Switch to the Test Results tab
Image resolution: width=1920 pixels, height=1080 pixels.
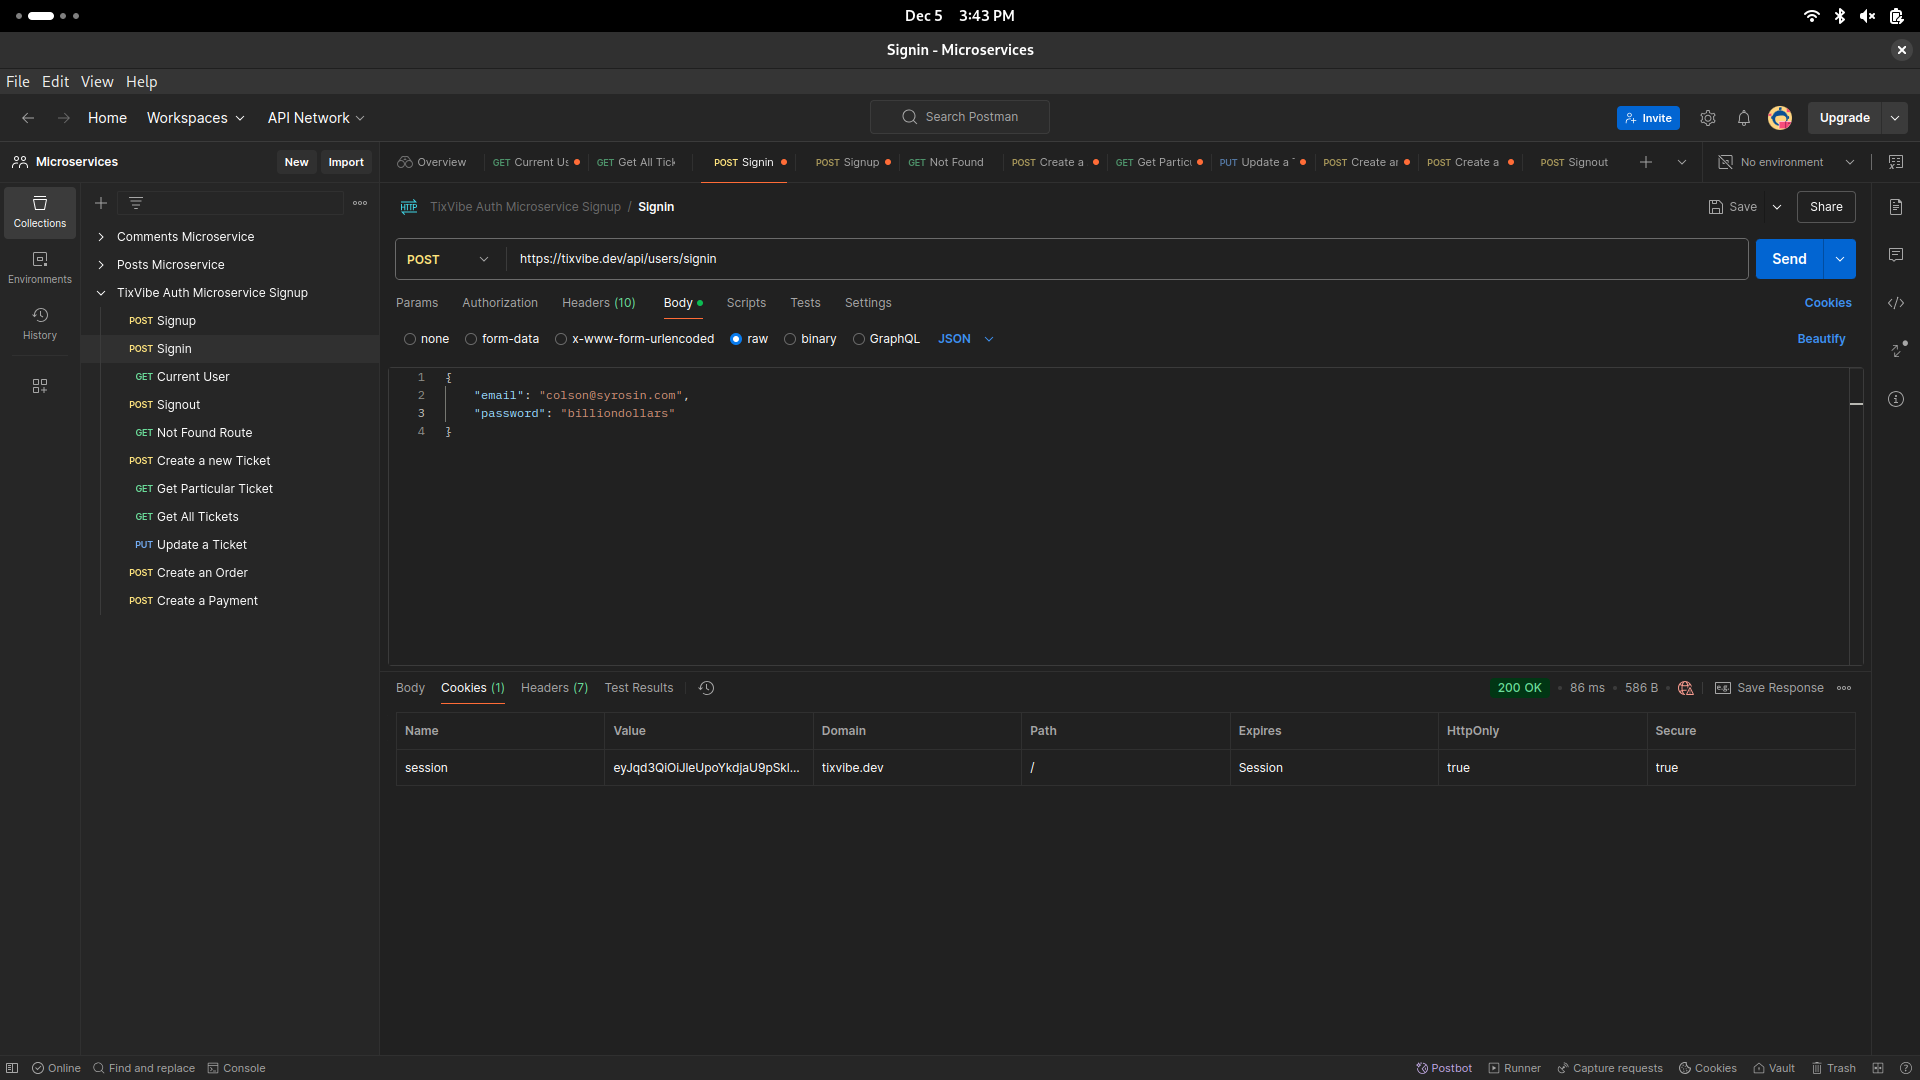point(640,687)
